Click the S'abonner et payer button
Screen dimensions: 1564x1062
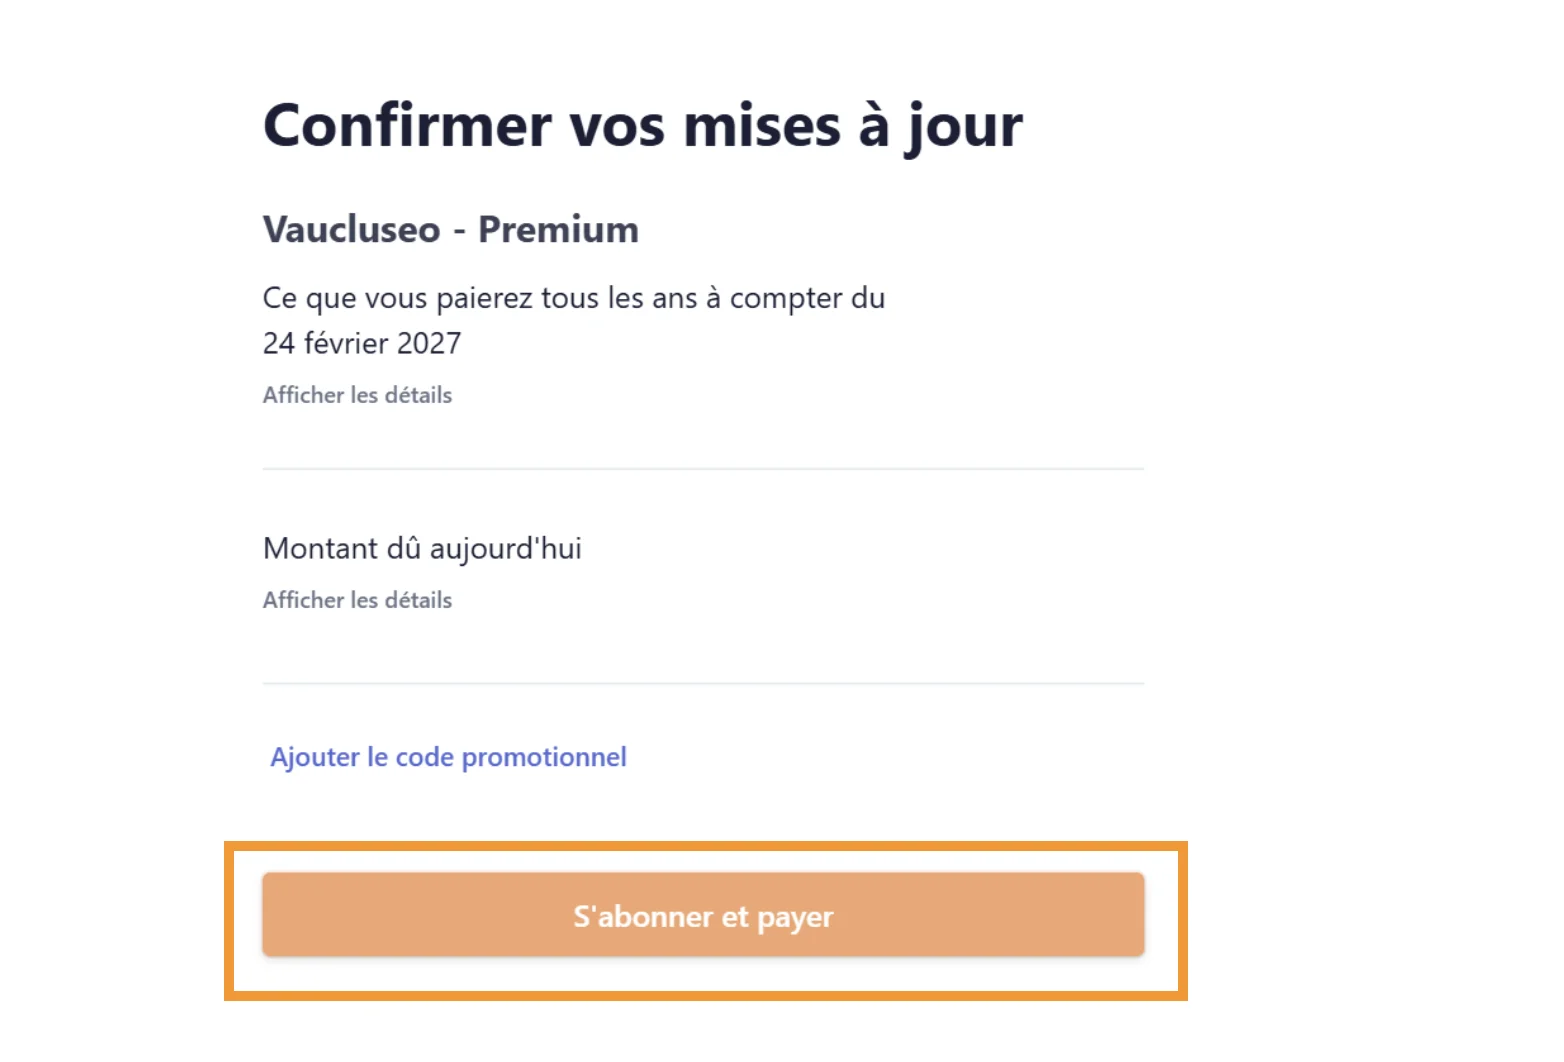[x=703, y=915]
